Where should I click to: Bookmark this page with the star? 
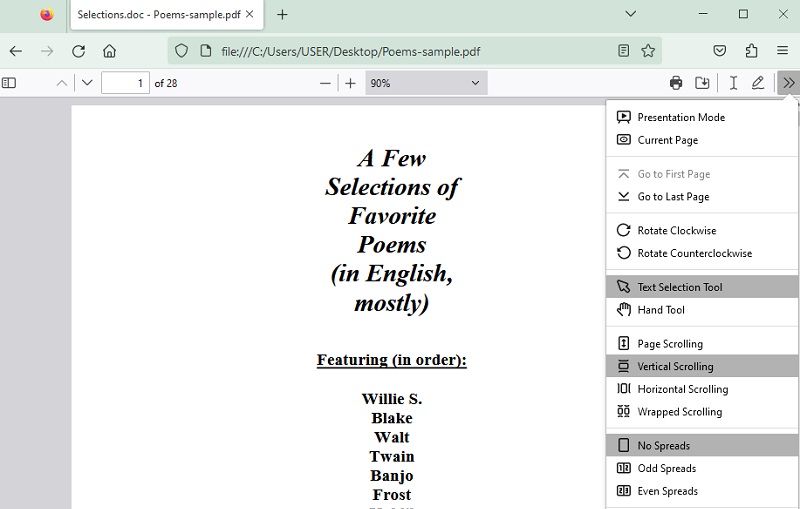[648, 50]
